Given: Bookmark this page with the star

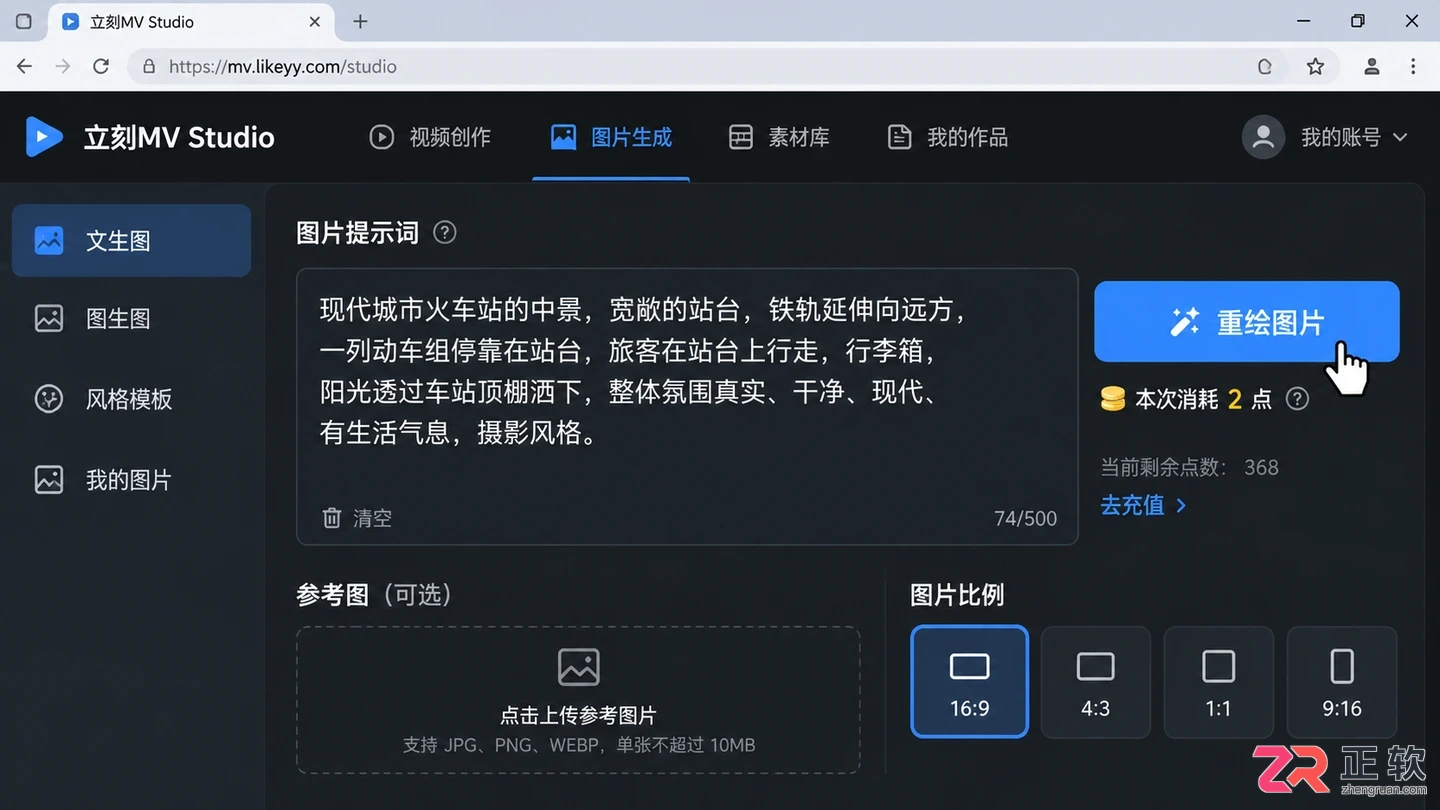Looking at the screenshot, I should coord(1315,66).
